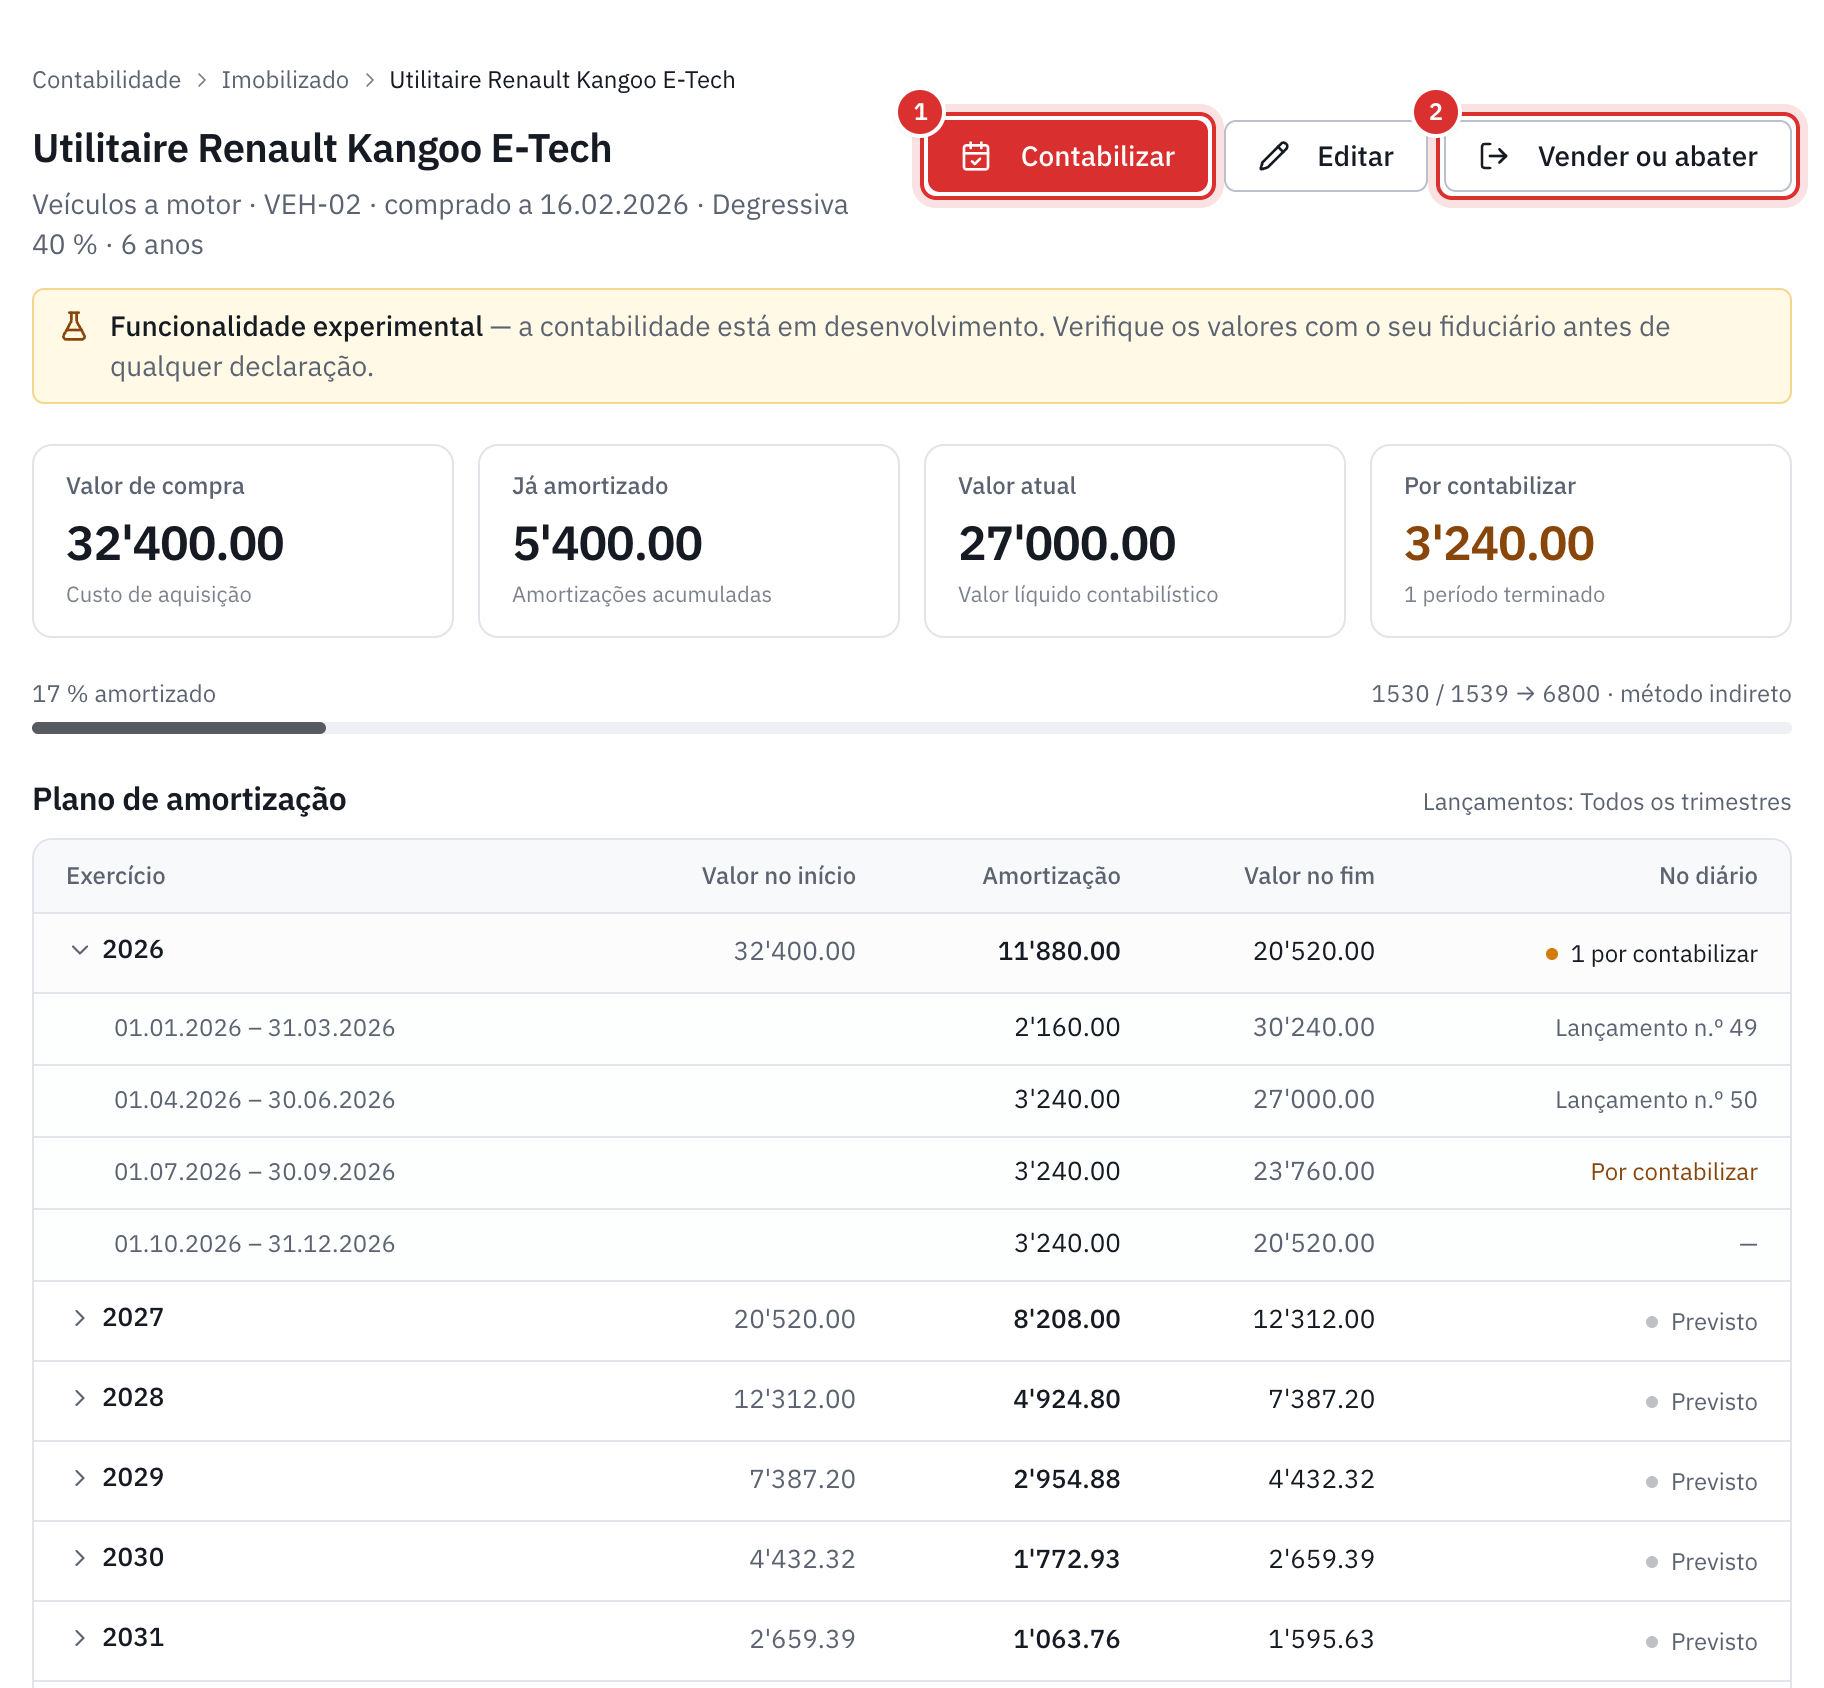This screenshot has width=1824, height=1688.
Task: Click the Previsto status for 2029
Action: pyautogui.click(x=1701, y=1482)
